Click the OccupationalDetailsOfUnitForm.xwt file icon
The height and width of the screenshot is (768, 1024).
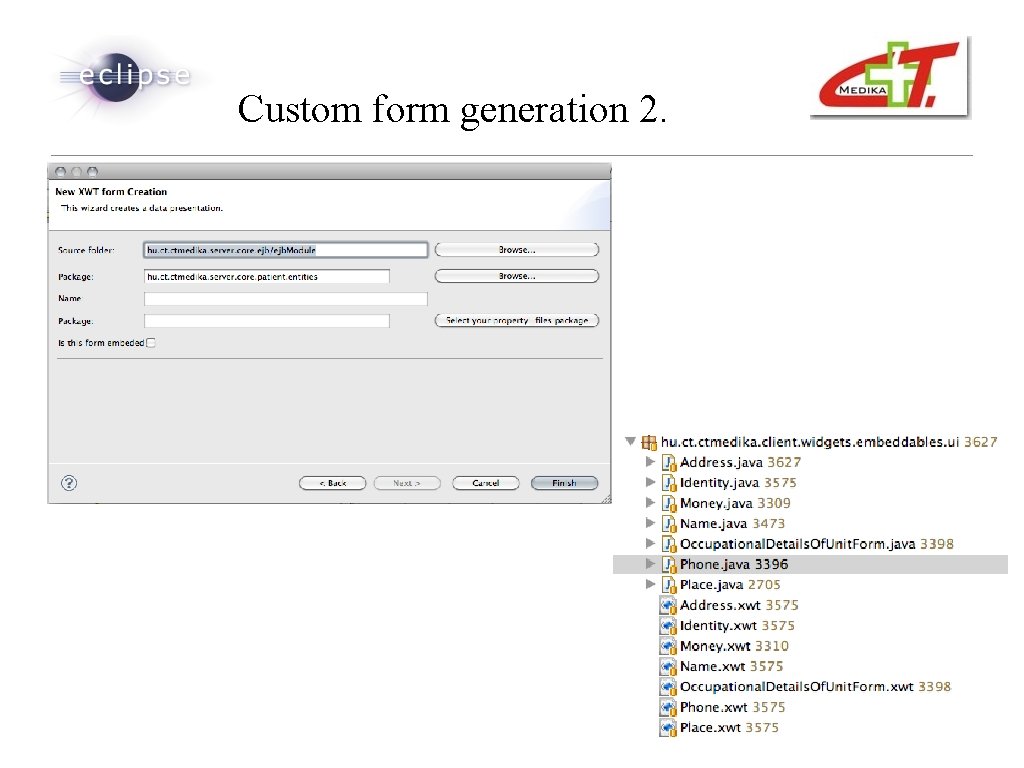click(x=667, y=687)
